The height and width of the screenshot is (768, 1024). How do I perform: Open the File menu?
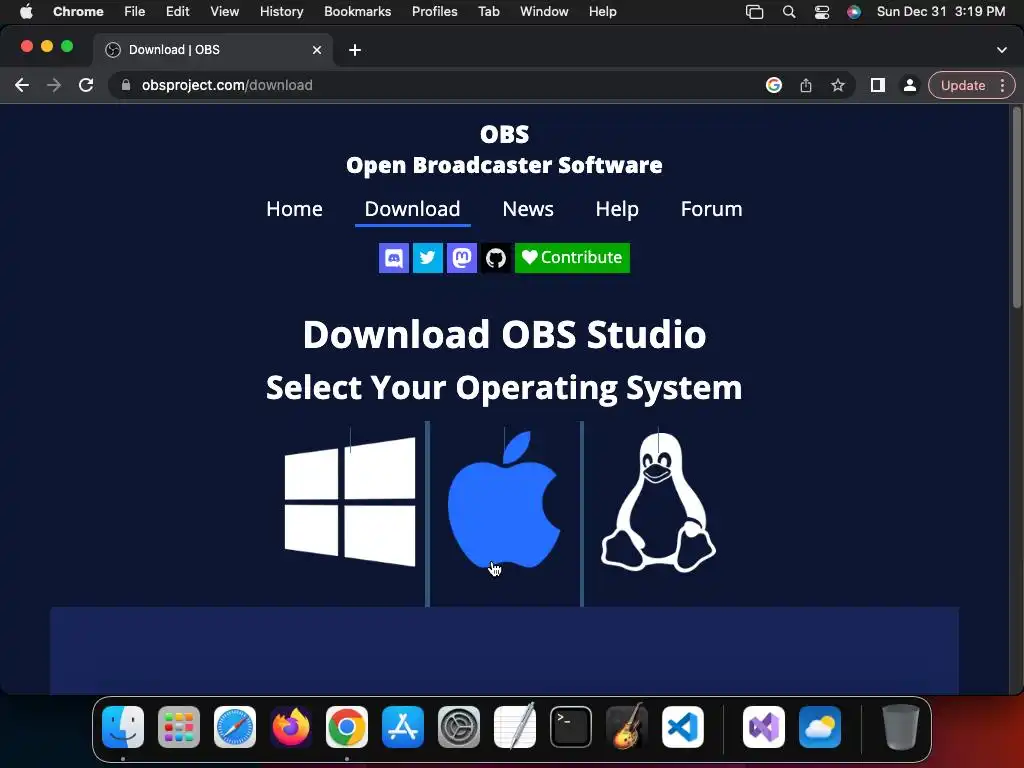coord(135,12)
